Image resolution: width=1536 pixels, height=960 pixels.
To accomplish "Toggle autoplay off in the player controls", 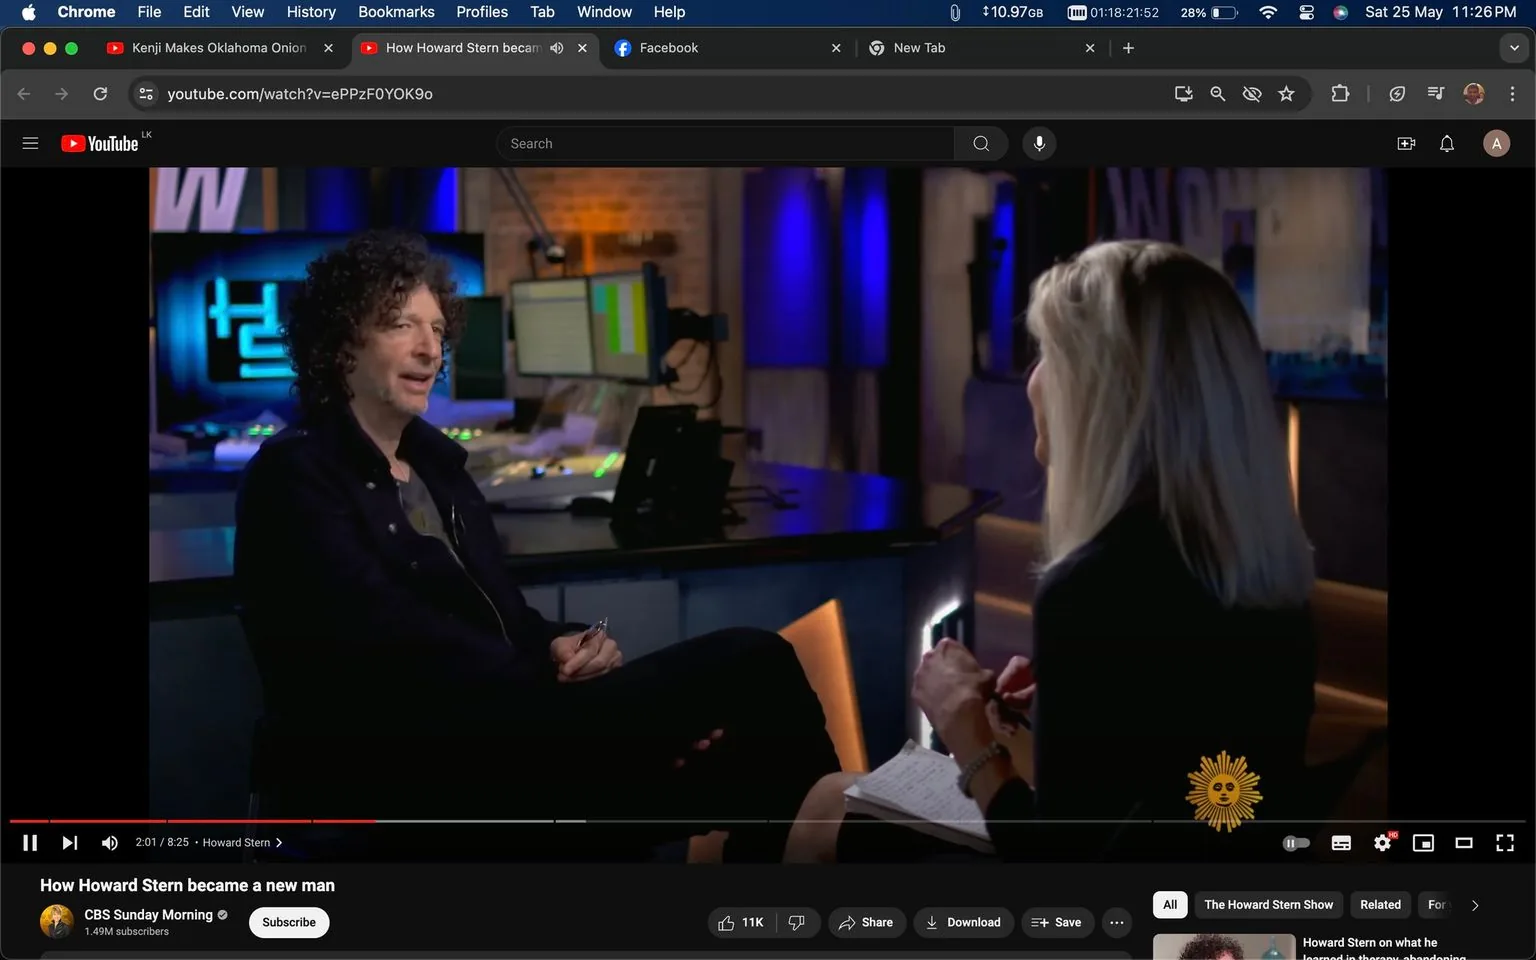I will click(1296, 842).
